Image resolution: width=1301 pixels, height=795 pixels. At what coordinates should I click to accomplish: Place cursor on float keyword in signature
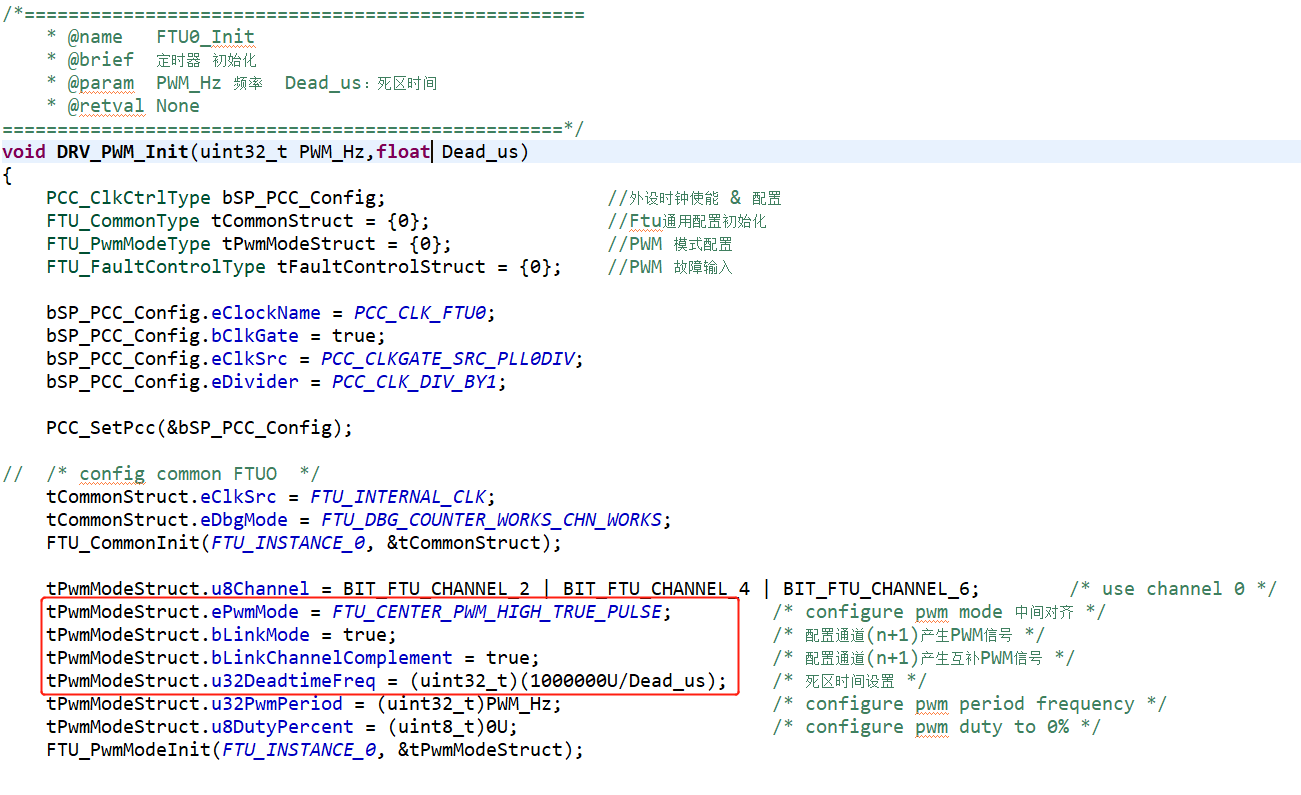403,152
